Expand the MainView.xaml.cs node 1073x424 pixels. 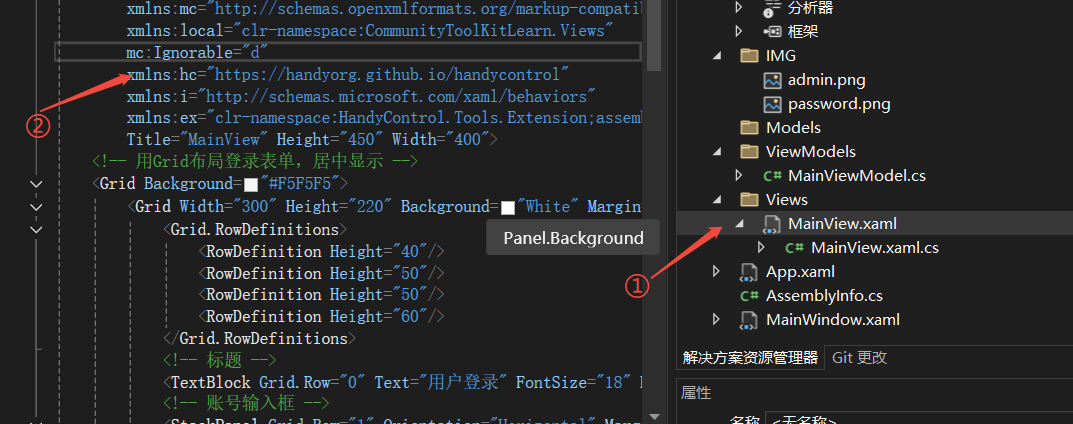(x=761, y=247)
